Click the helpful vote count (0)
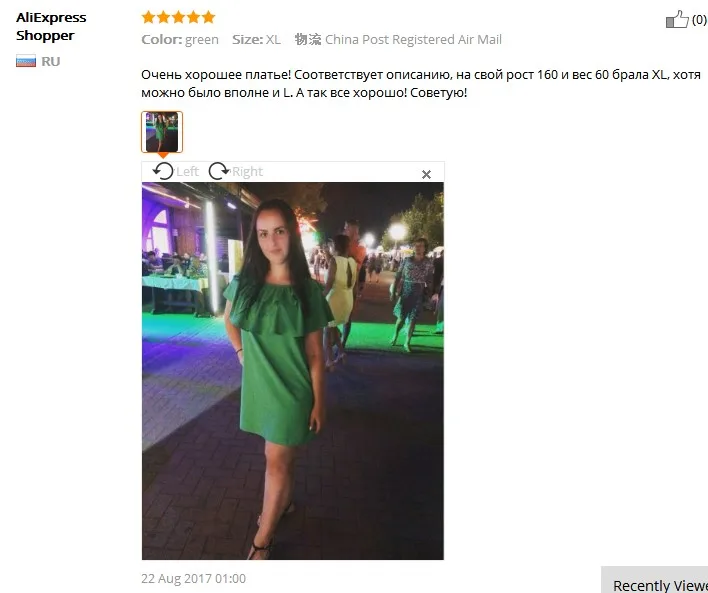Viewport: 708px width, 593px height. click(699, 20)
